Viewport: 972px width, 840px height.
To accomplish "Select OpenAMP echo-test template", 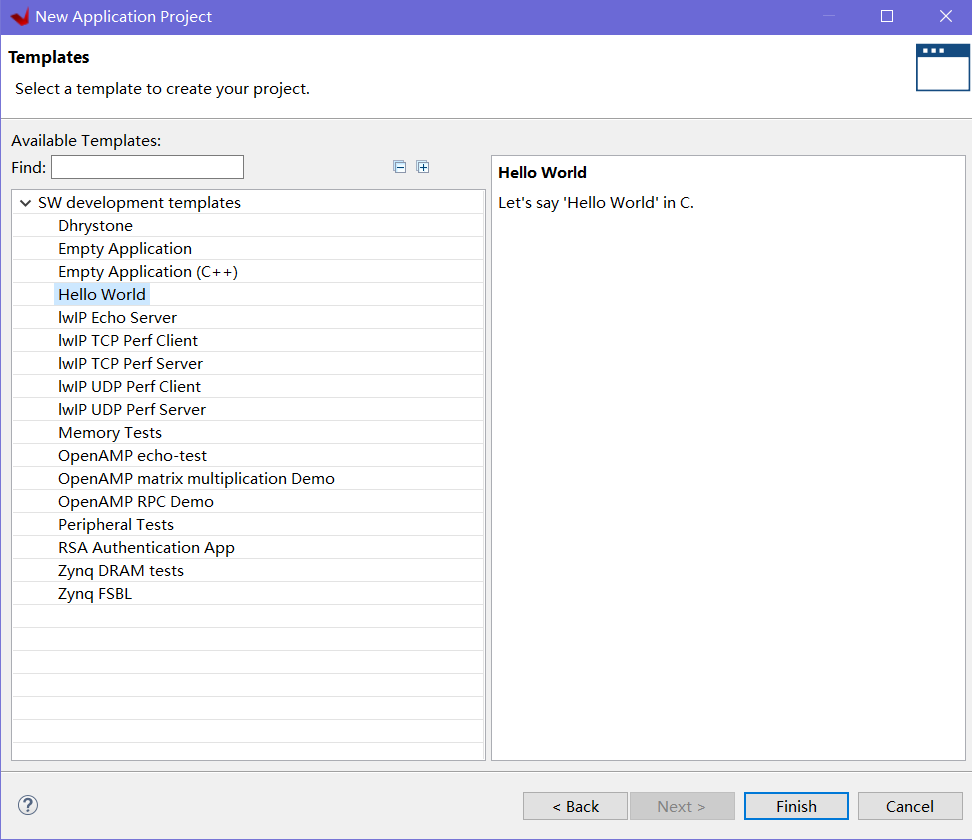I will (x=133, y=456).
